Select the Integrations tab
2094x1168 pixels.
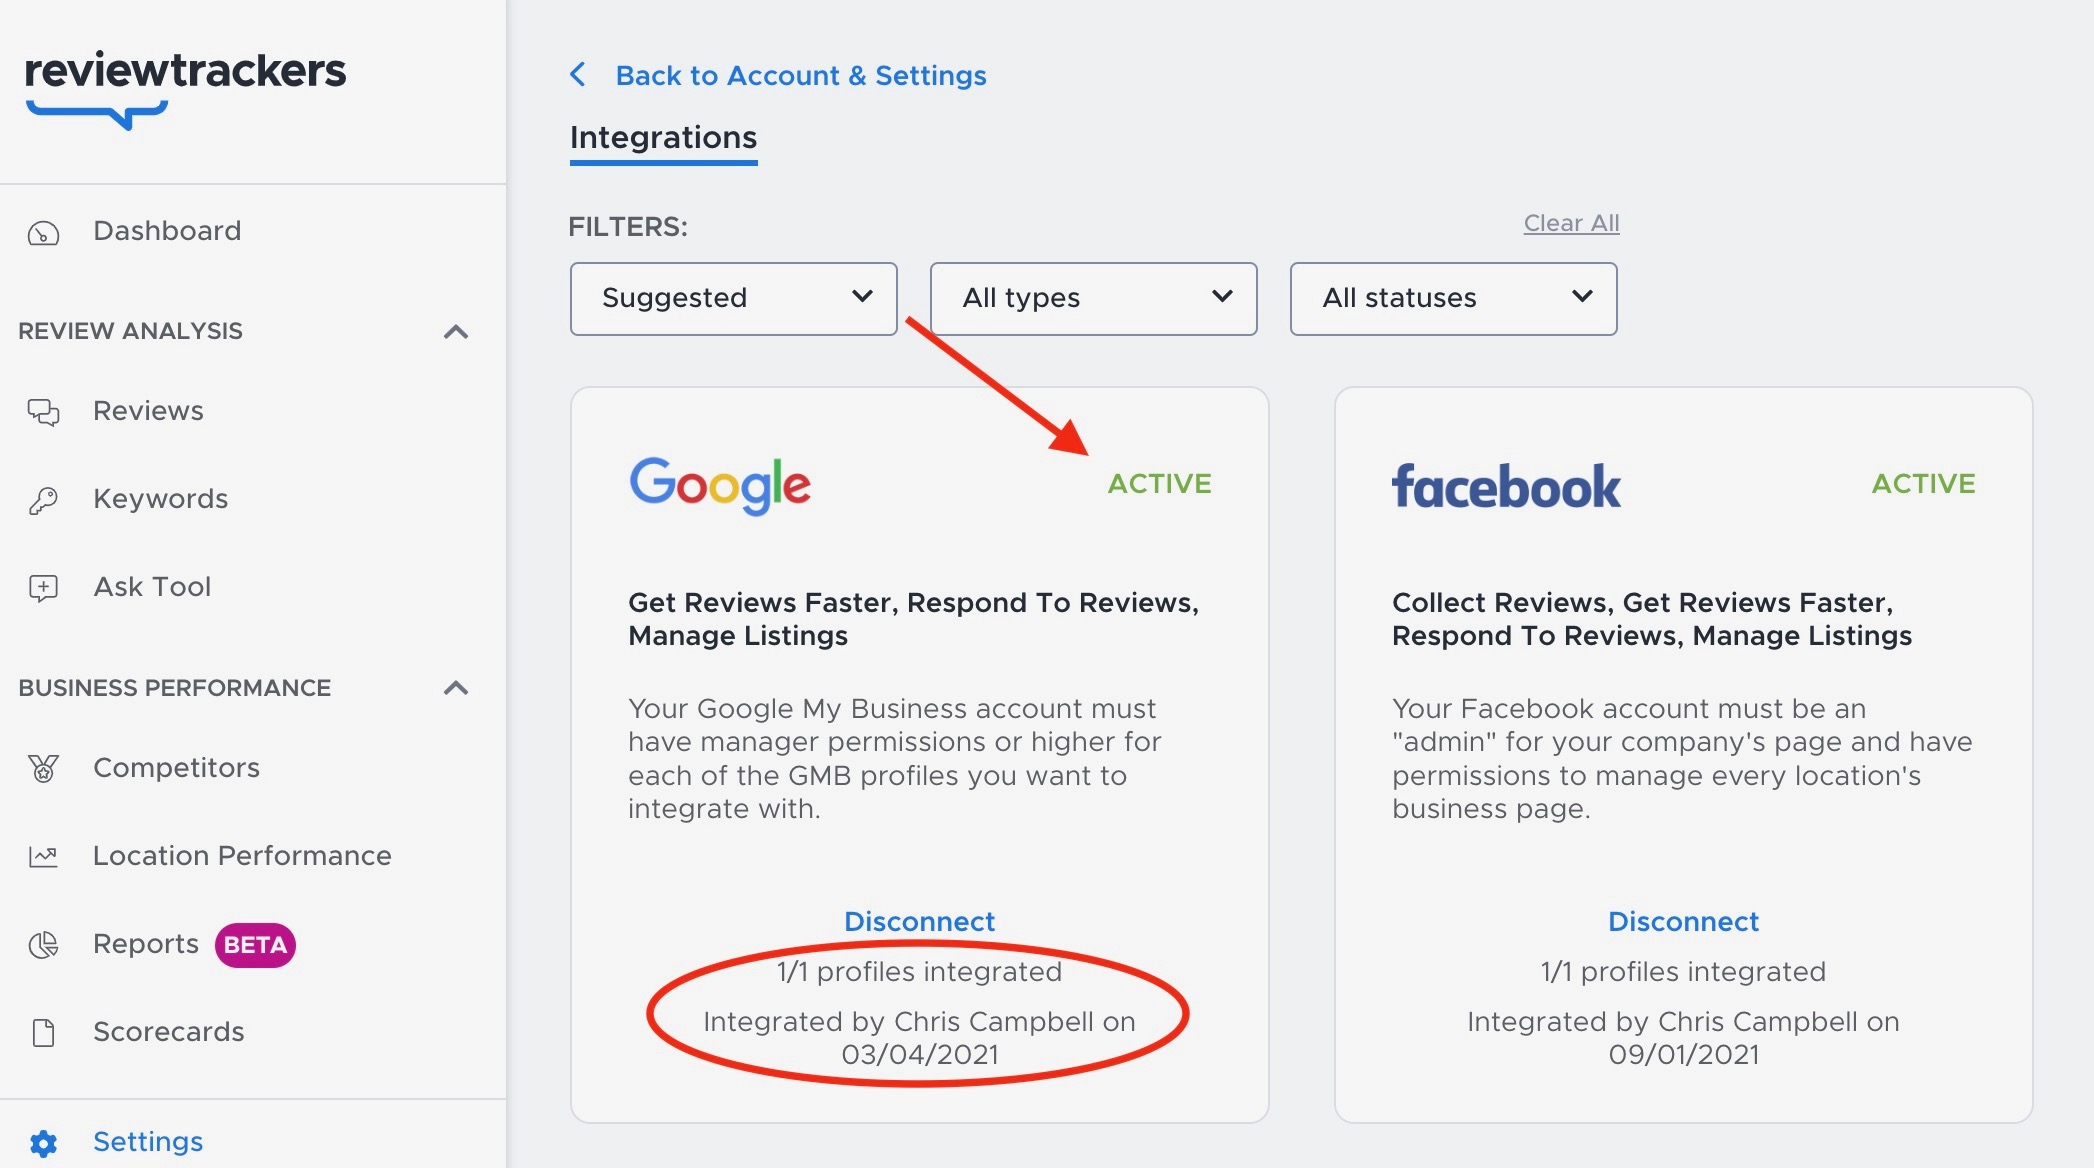[663, 138]
